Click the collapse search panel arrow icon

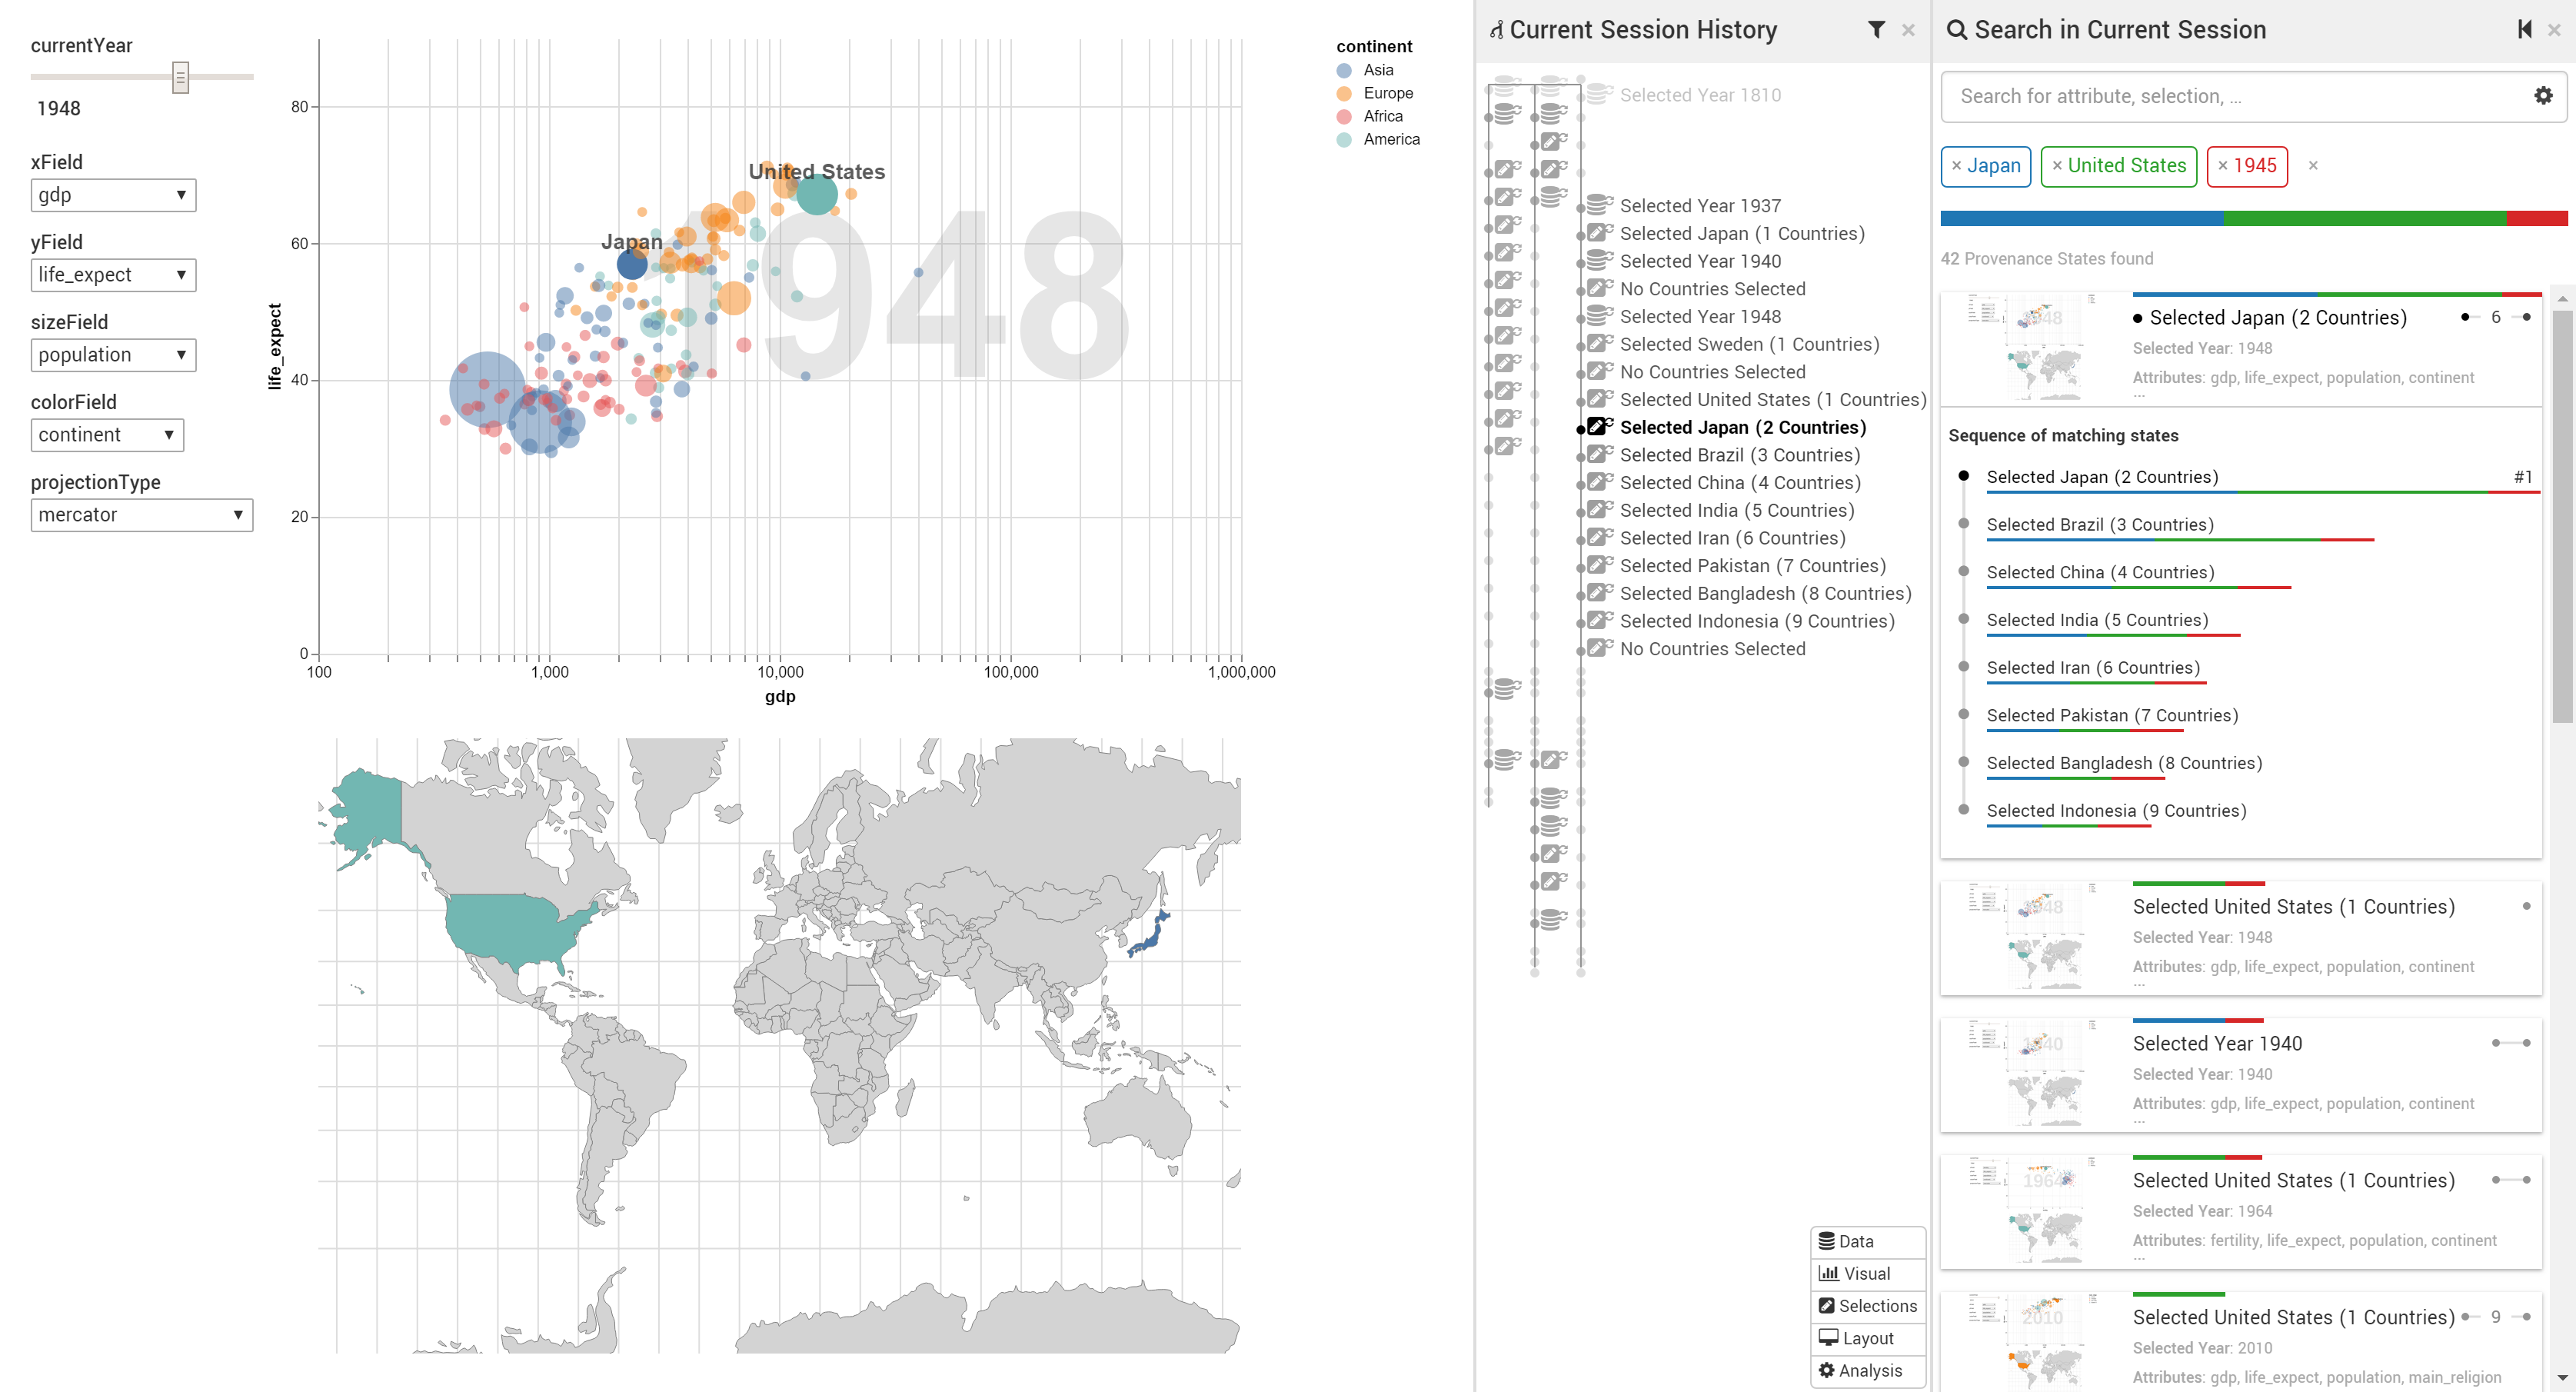point(2524,30)
